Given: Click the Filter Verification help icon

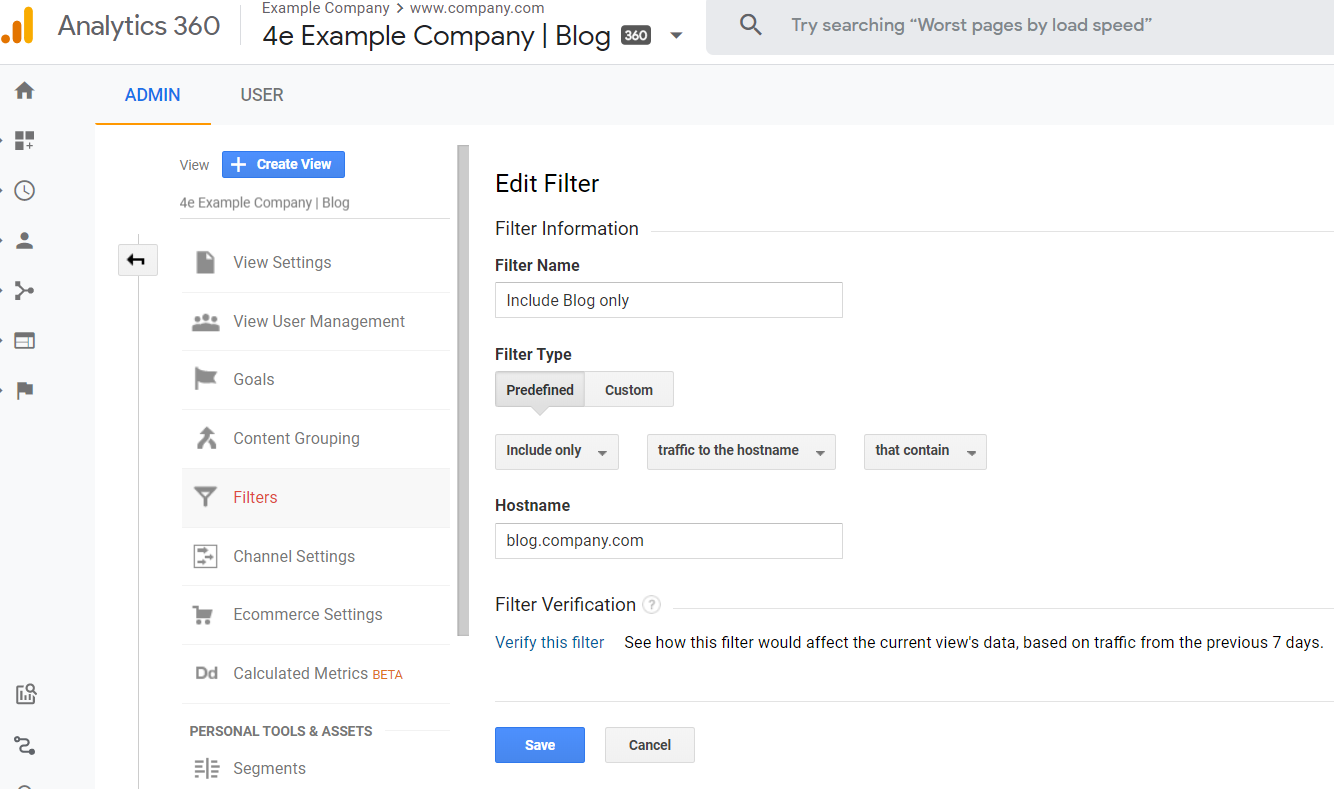Looking at the screenshot, I should point(652,605).
